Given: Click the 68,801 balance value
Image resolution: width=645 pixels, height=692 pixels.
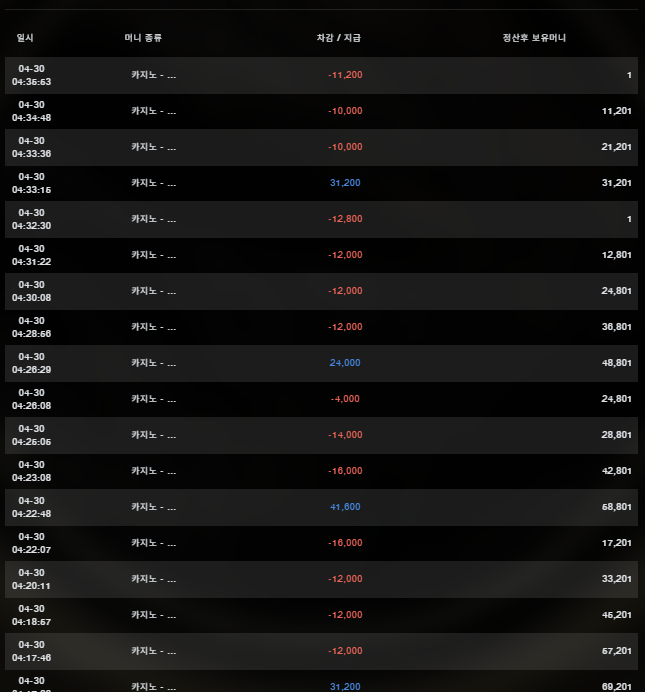Looking at the screenshot, I should [x=616, y=507].
